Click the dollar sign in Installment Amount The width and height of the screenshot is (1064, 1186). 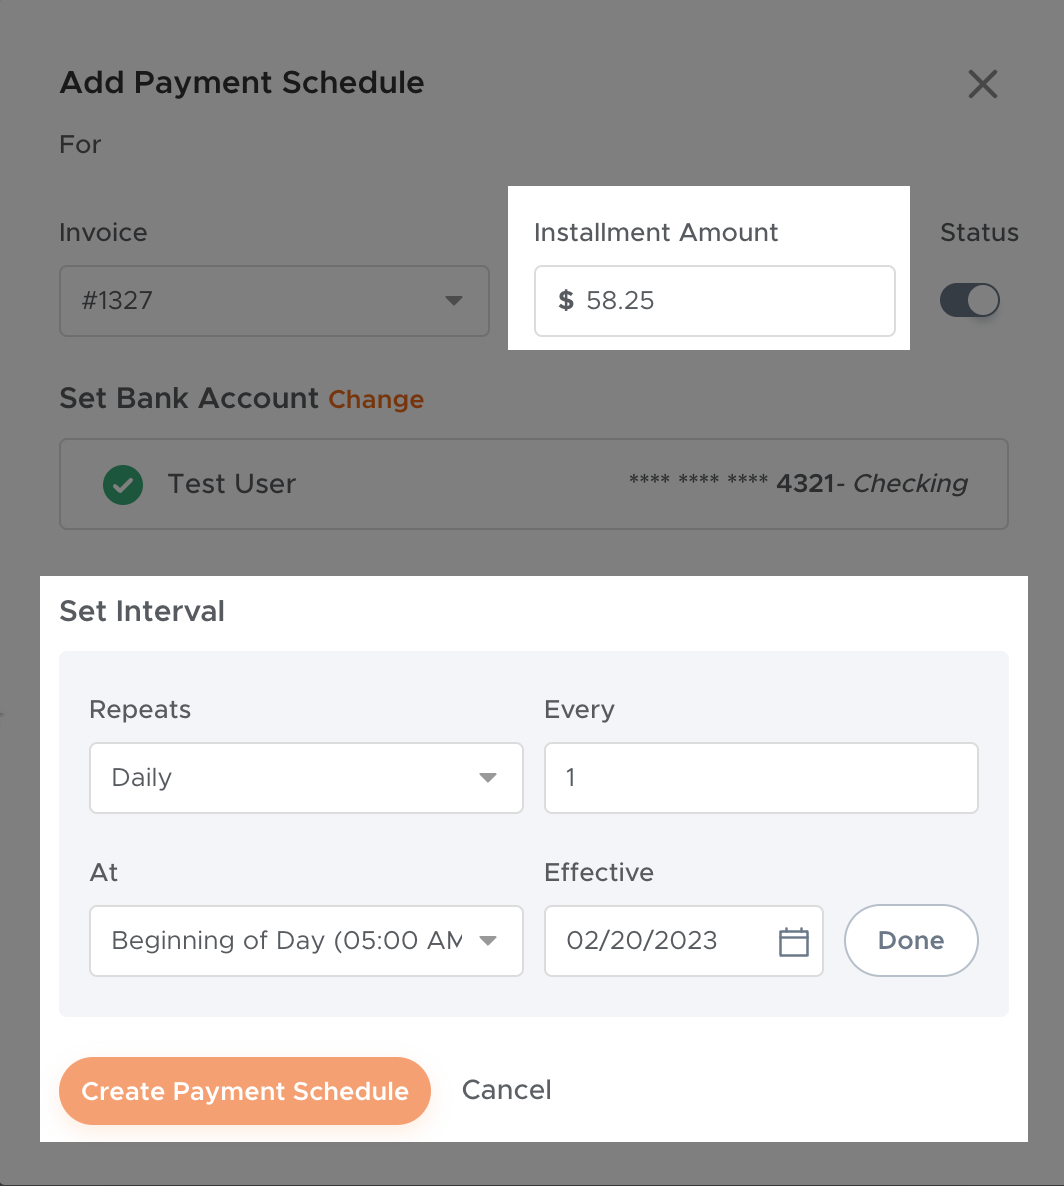566,301
